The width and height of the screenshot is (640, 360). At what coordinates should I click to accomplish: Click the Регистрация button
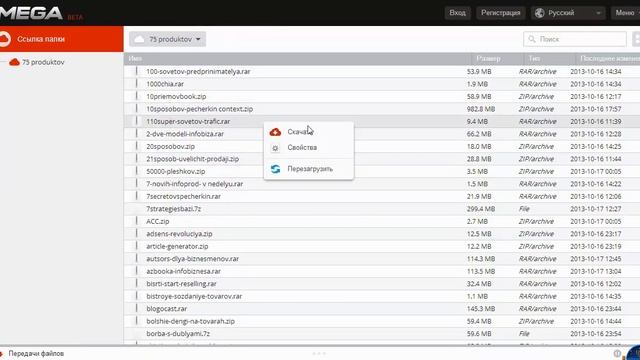(500, 13)
